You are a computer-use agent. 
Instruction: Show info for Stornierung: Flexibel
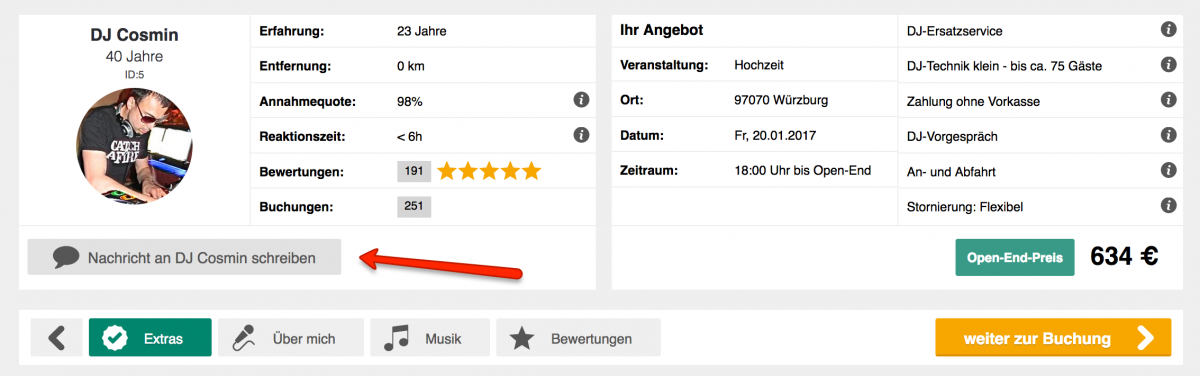pyautogui.click(x=1167, y=205)
